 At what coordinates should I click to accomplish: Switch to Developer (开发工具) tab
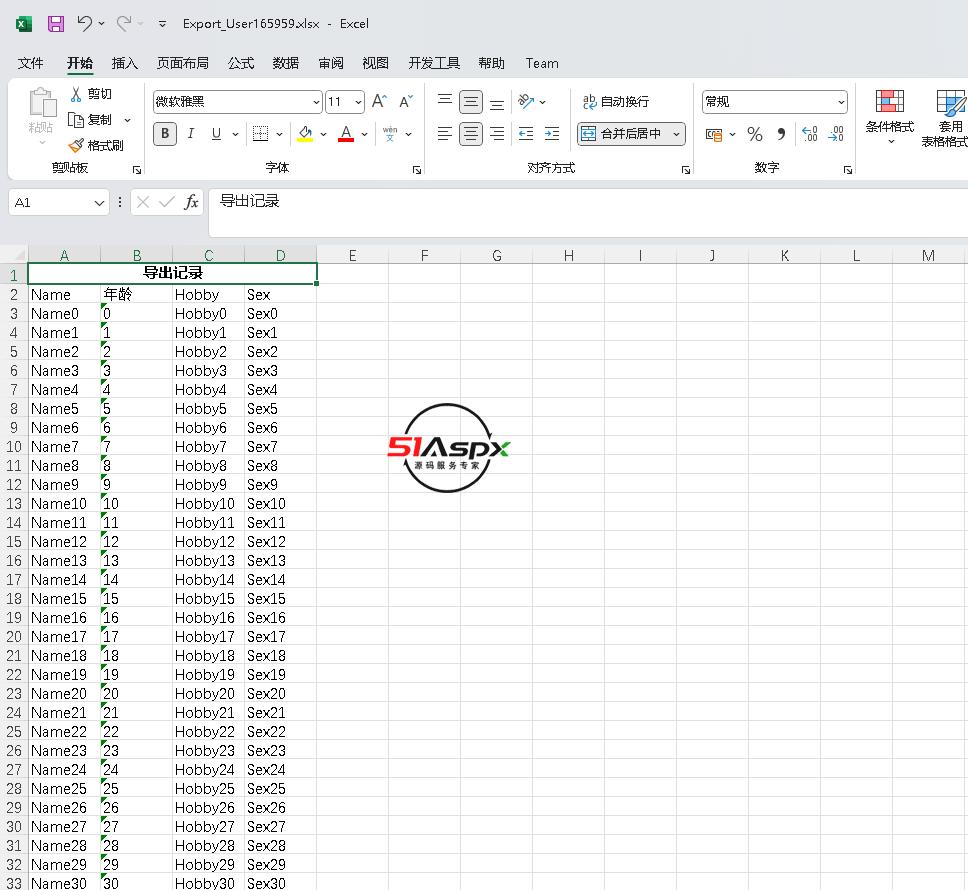(434, 63)
